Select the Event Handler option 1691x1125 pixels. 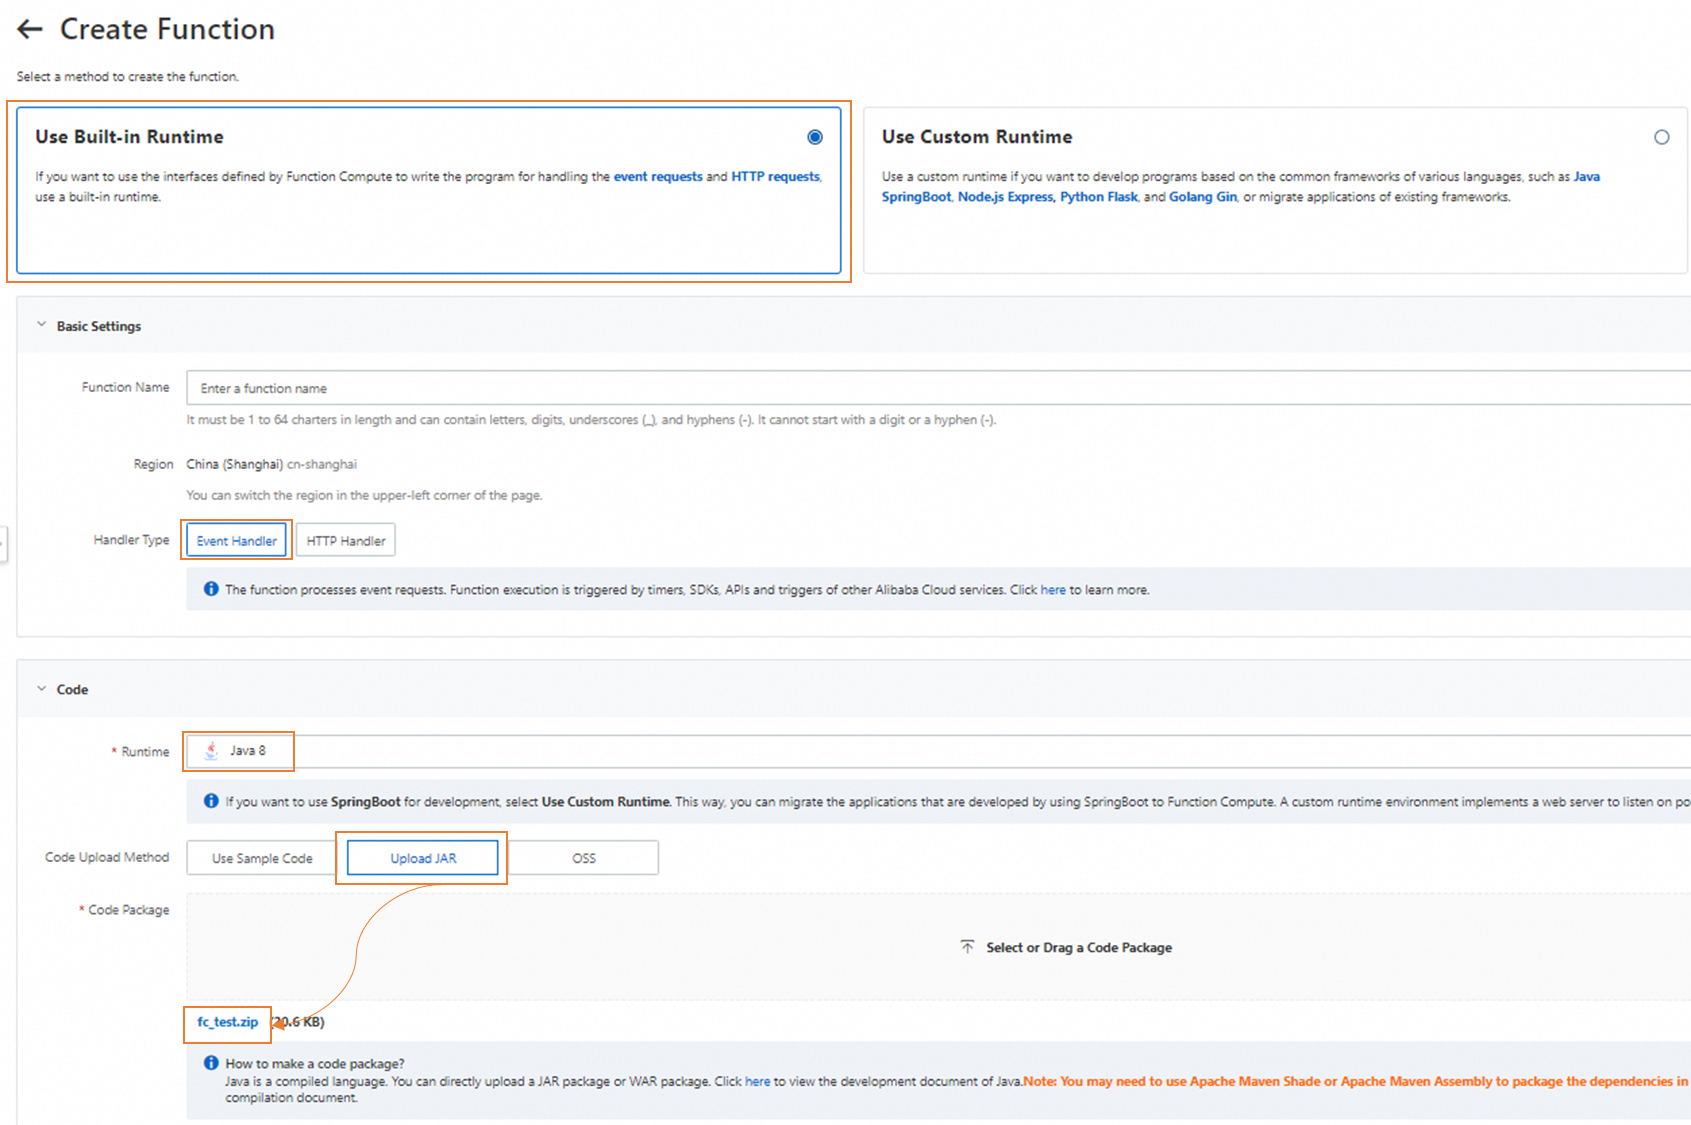[236, 541]
